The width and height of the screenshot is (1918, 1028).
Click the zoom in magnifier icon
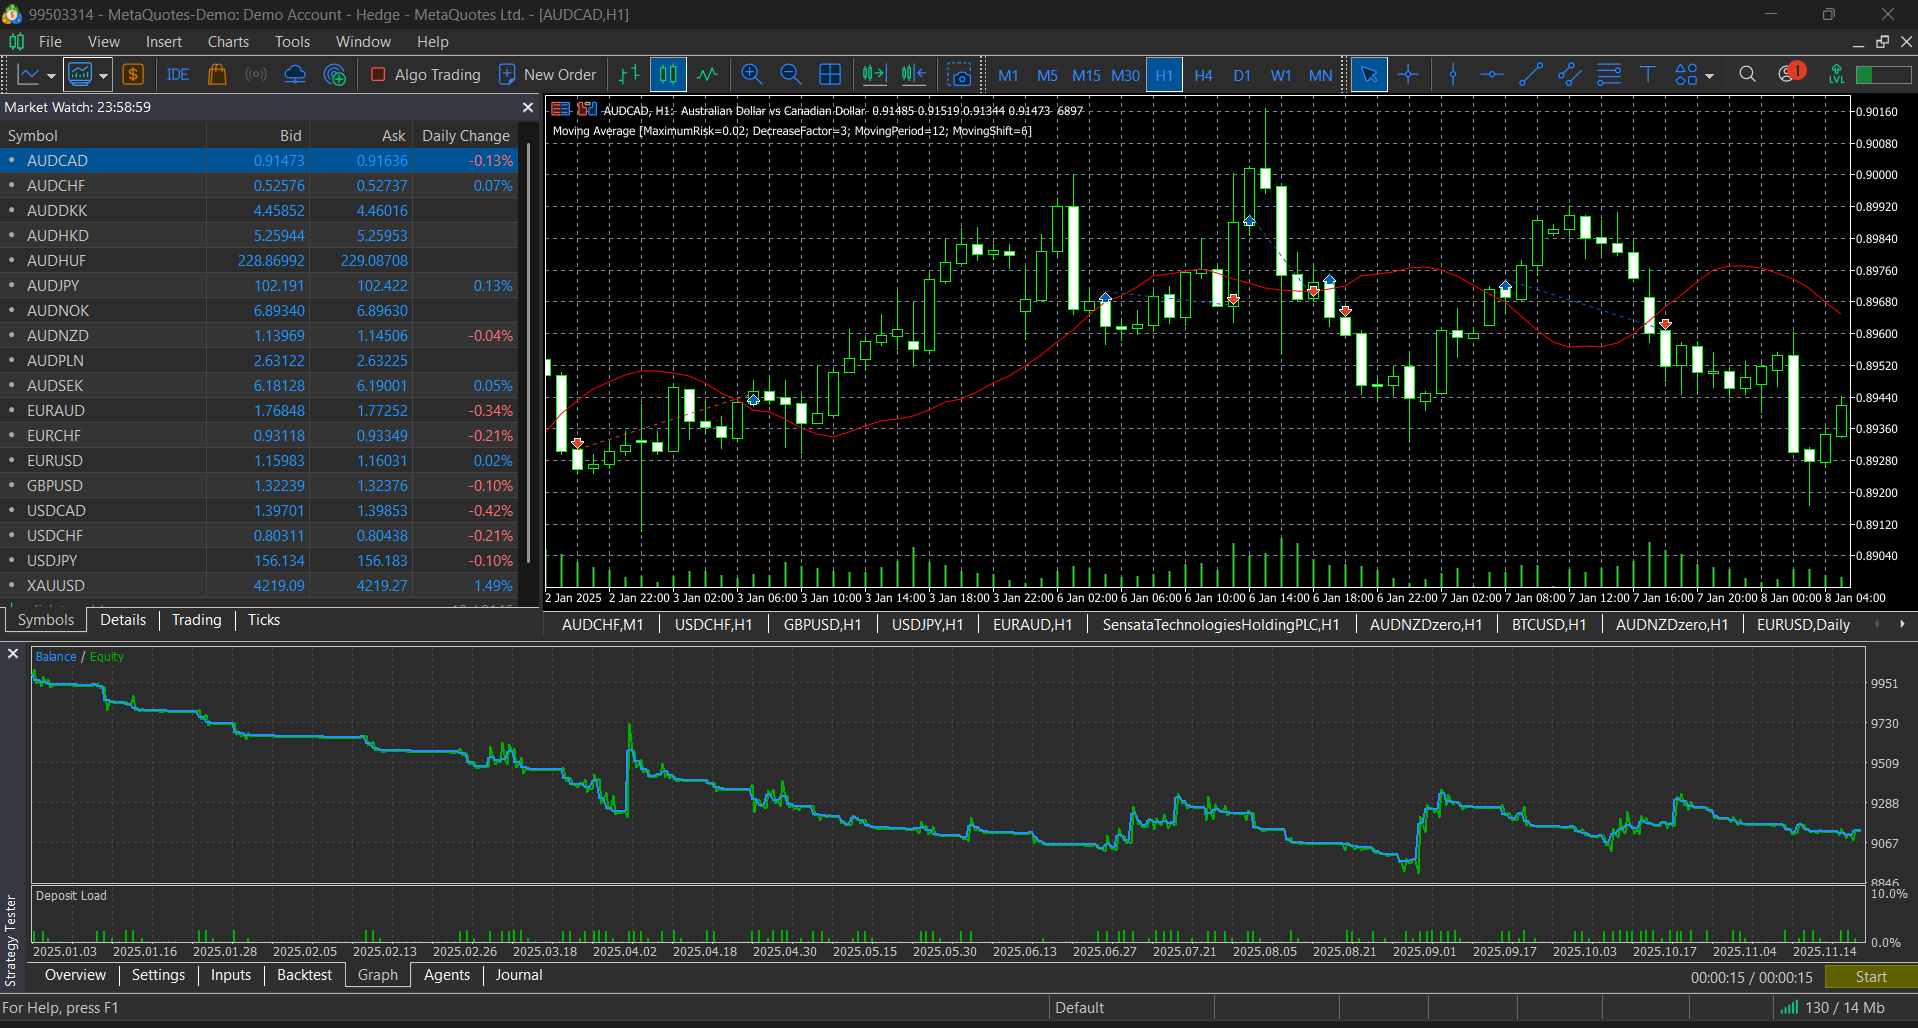click(x=752, y=74)
